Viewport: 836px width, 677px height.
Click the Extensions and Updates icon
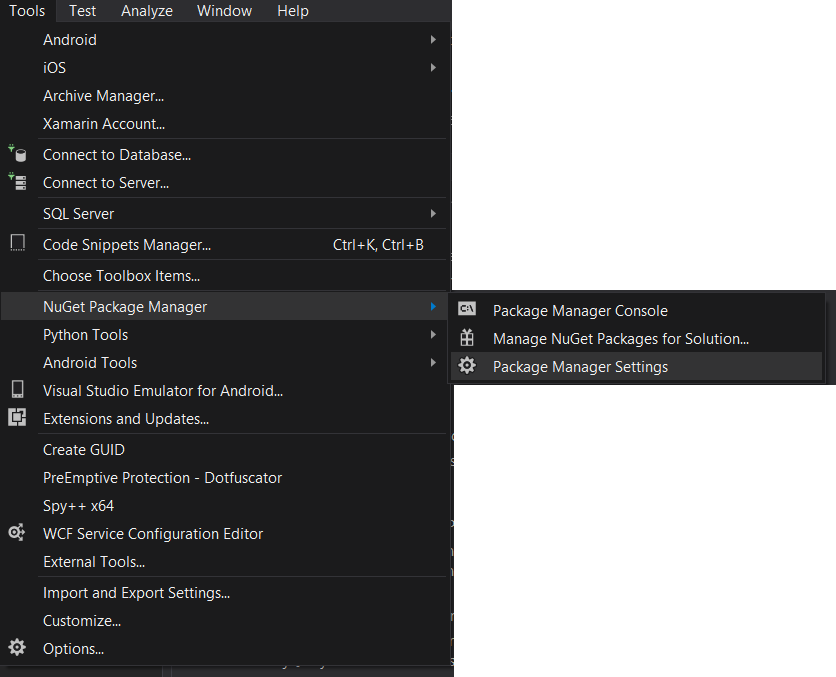(x=17, y=418)
